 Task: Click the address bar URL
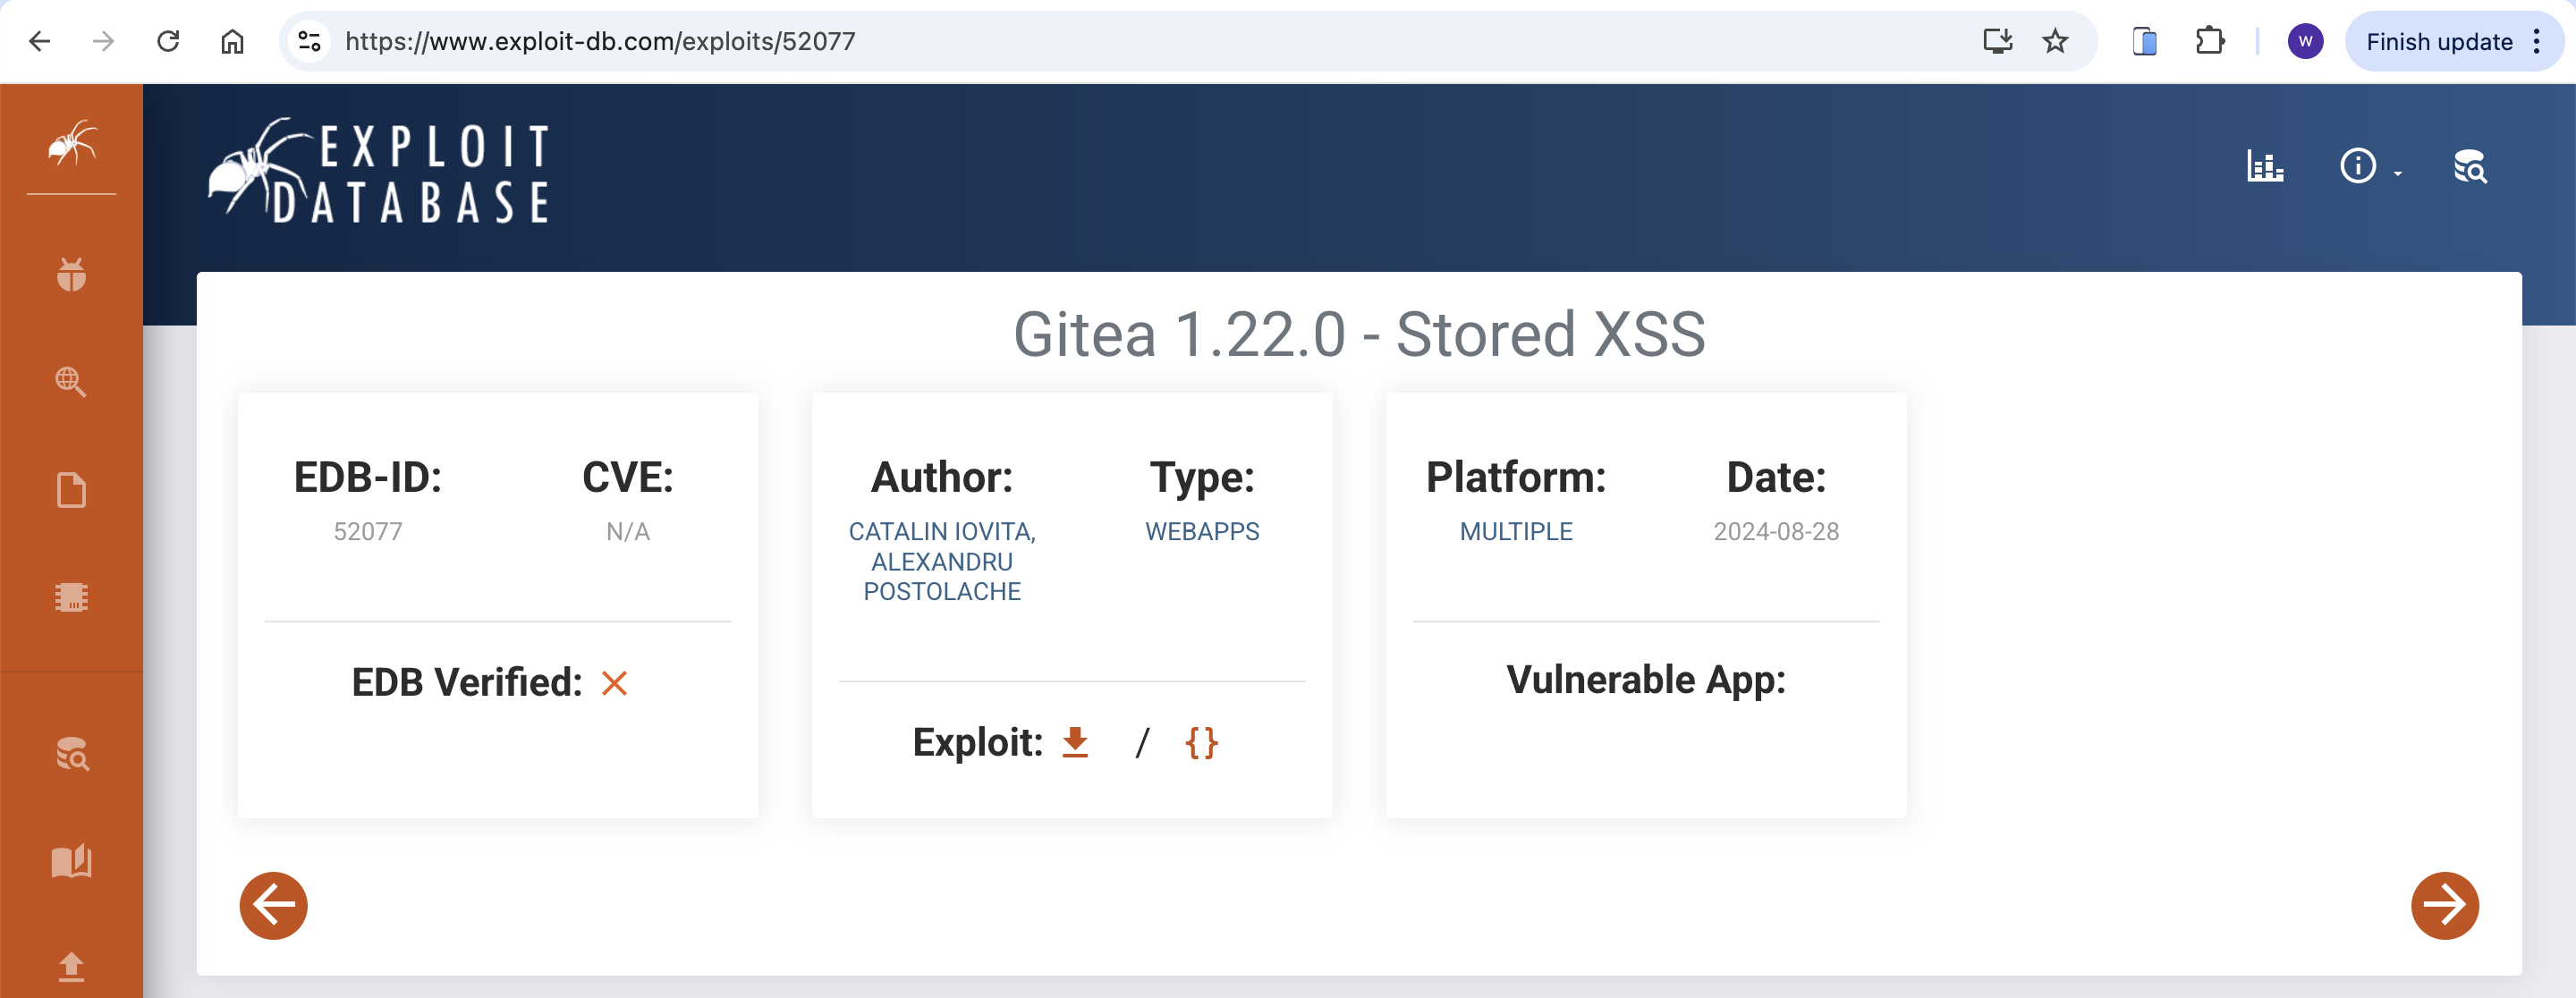[x=600, y=41]
